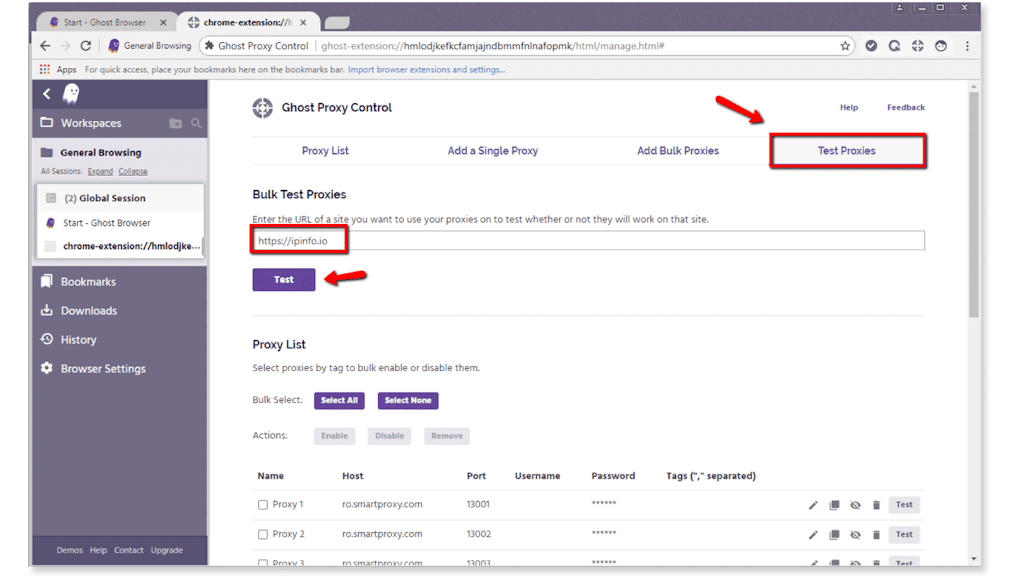Open the Feedback link in header

pos(906,107)
